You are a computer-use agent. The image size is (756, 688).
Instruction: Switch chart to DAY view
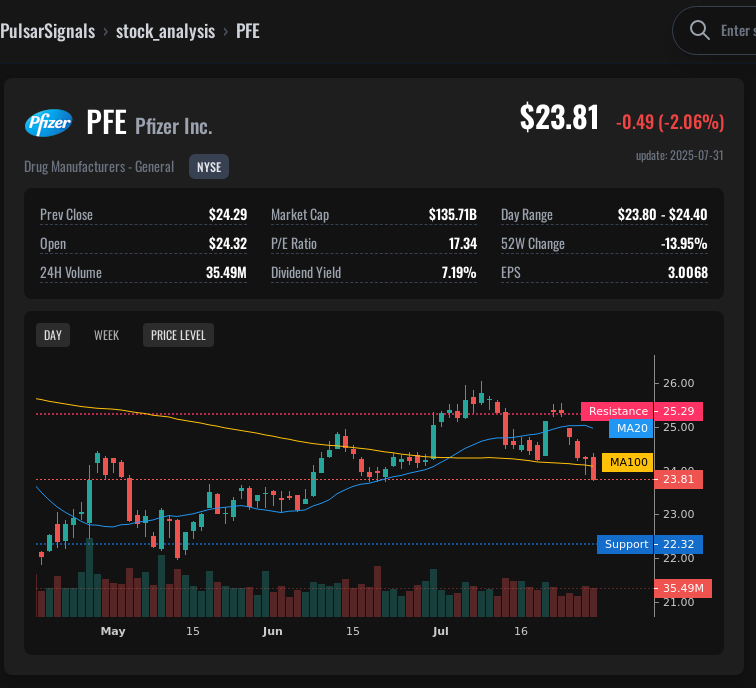(x=53, y=335)
